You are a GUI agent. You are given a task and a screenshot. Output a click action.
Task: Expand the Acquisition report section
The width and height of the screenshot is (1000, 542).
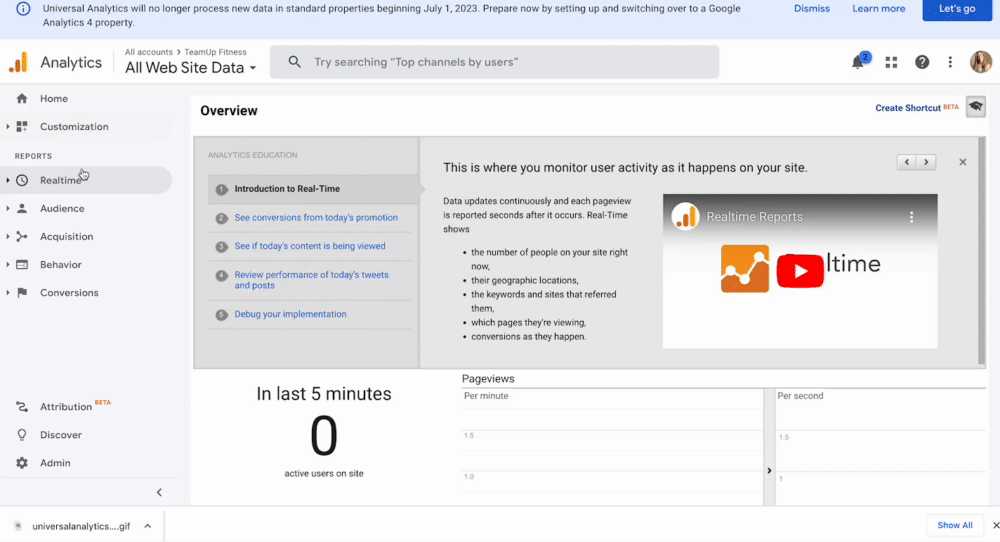tap(66, 237)
